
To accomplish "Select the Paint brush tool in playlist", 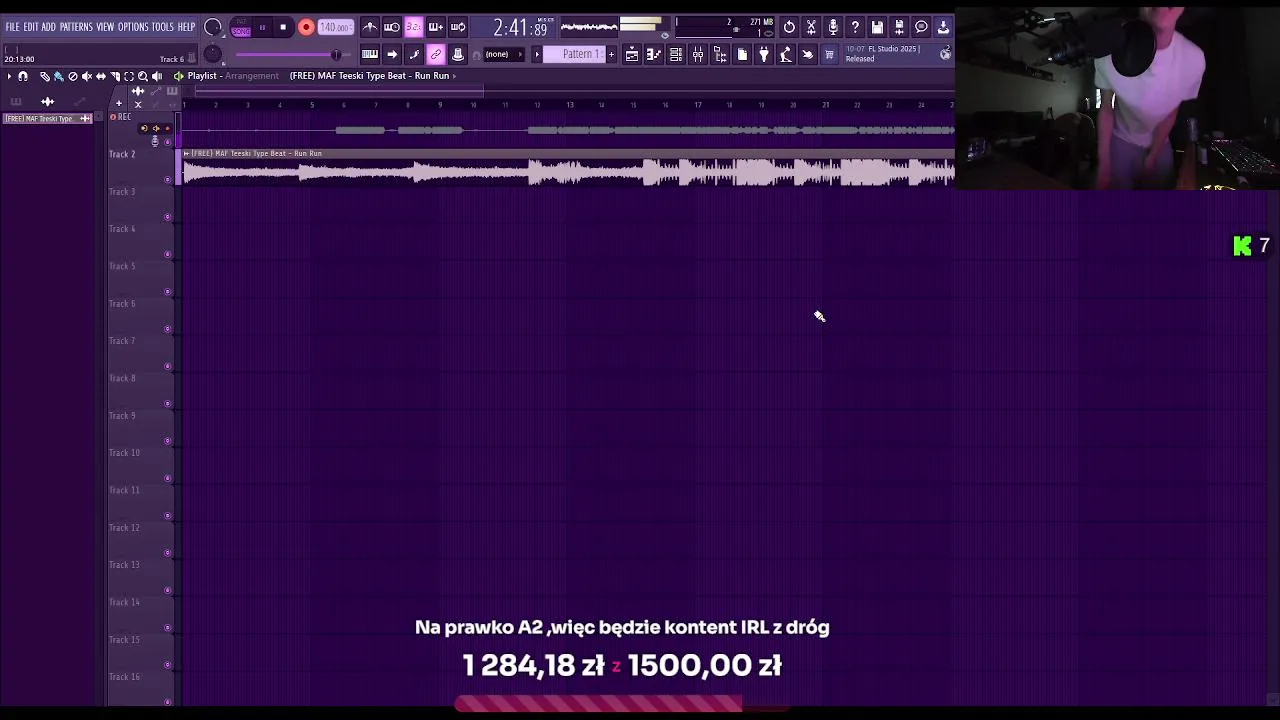I will [x=58, y=76].
